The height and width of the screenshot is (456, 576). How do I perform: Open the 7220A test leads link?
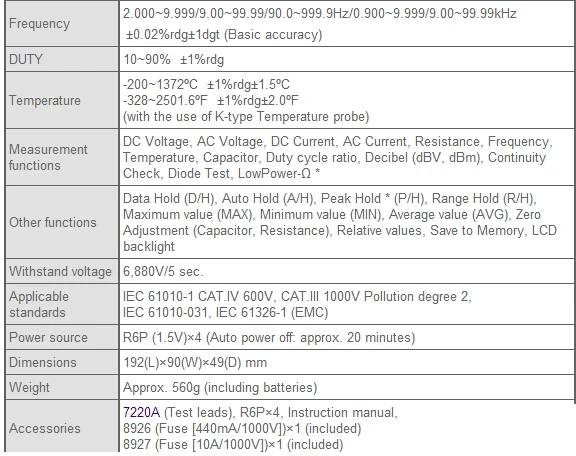point(141,412)
